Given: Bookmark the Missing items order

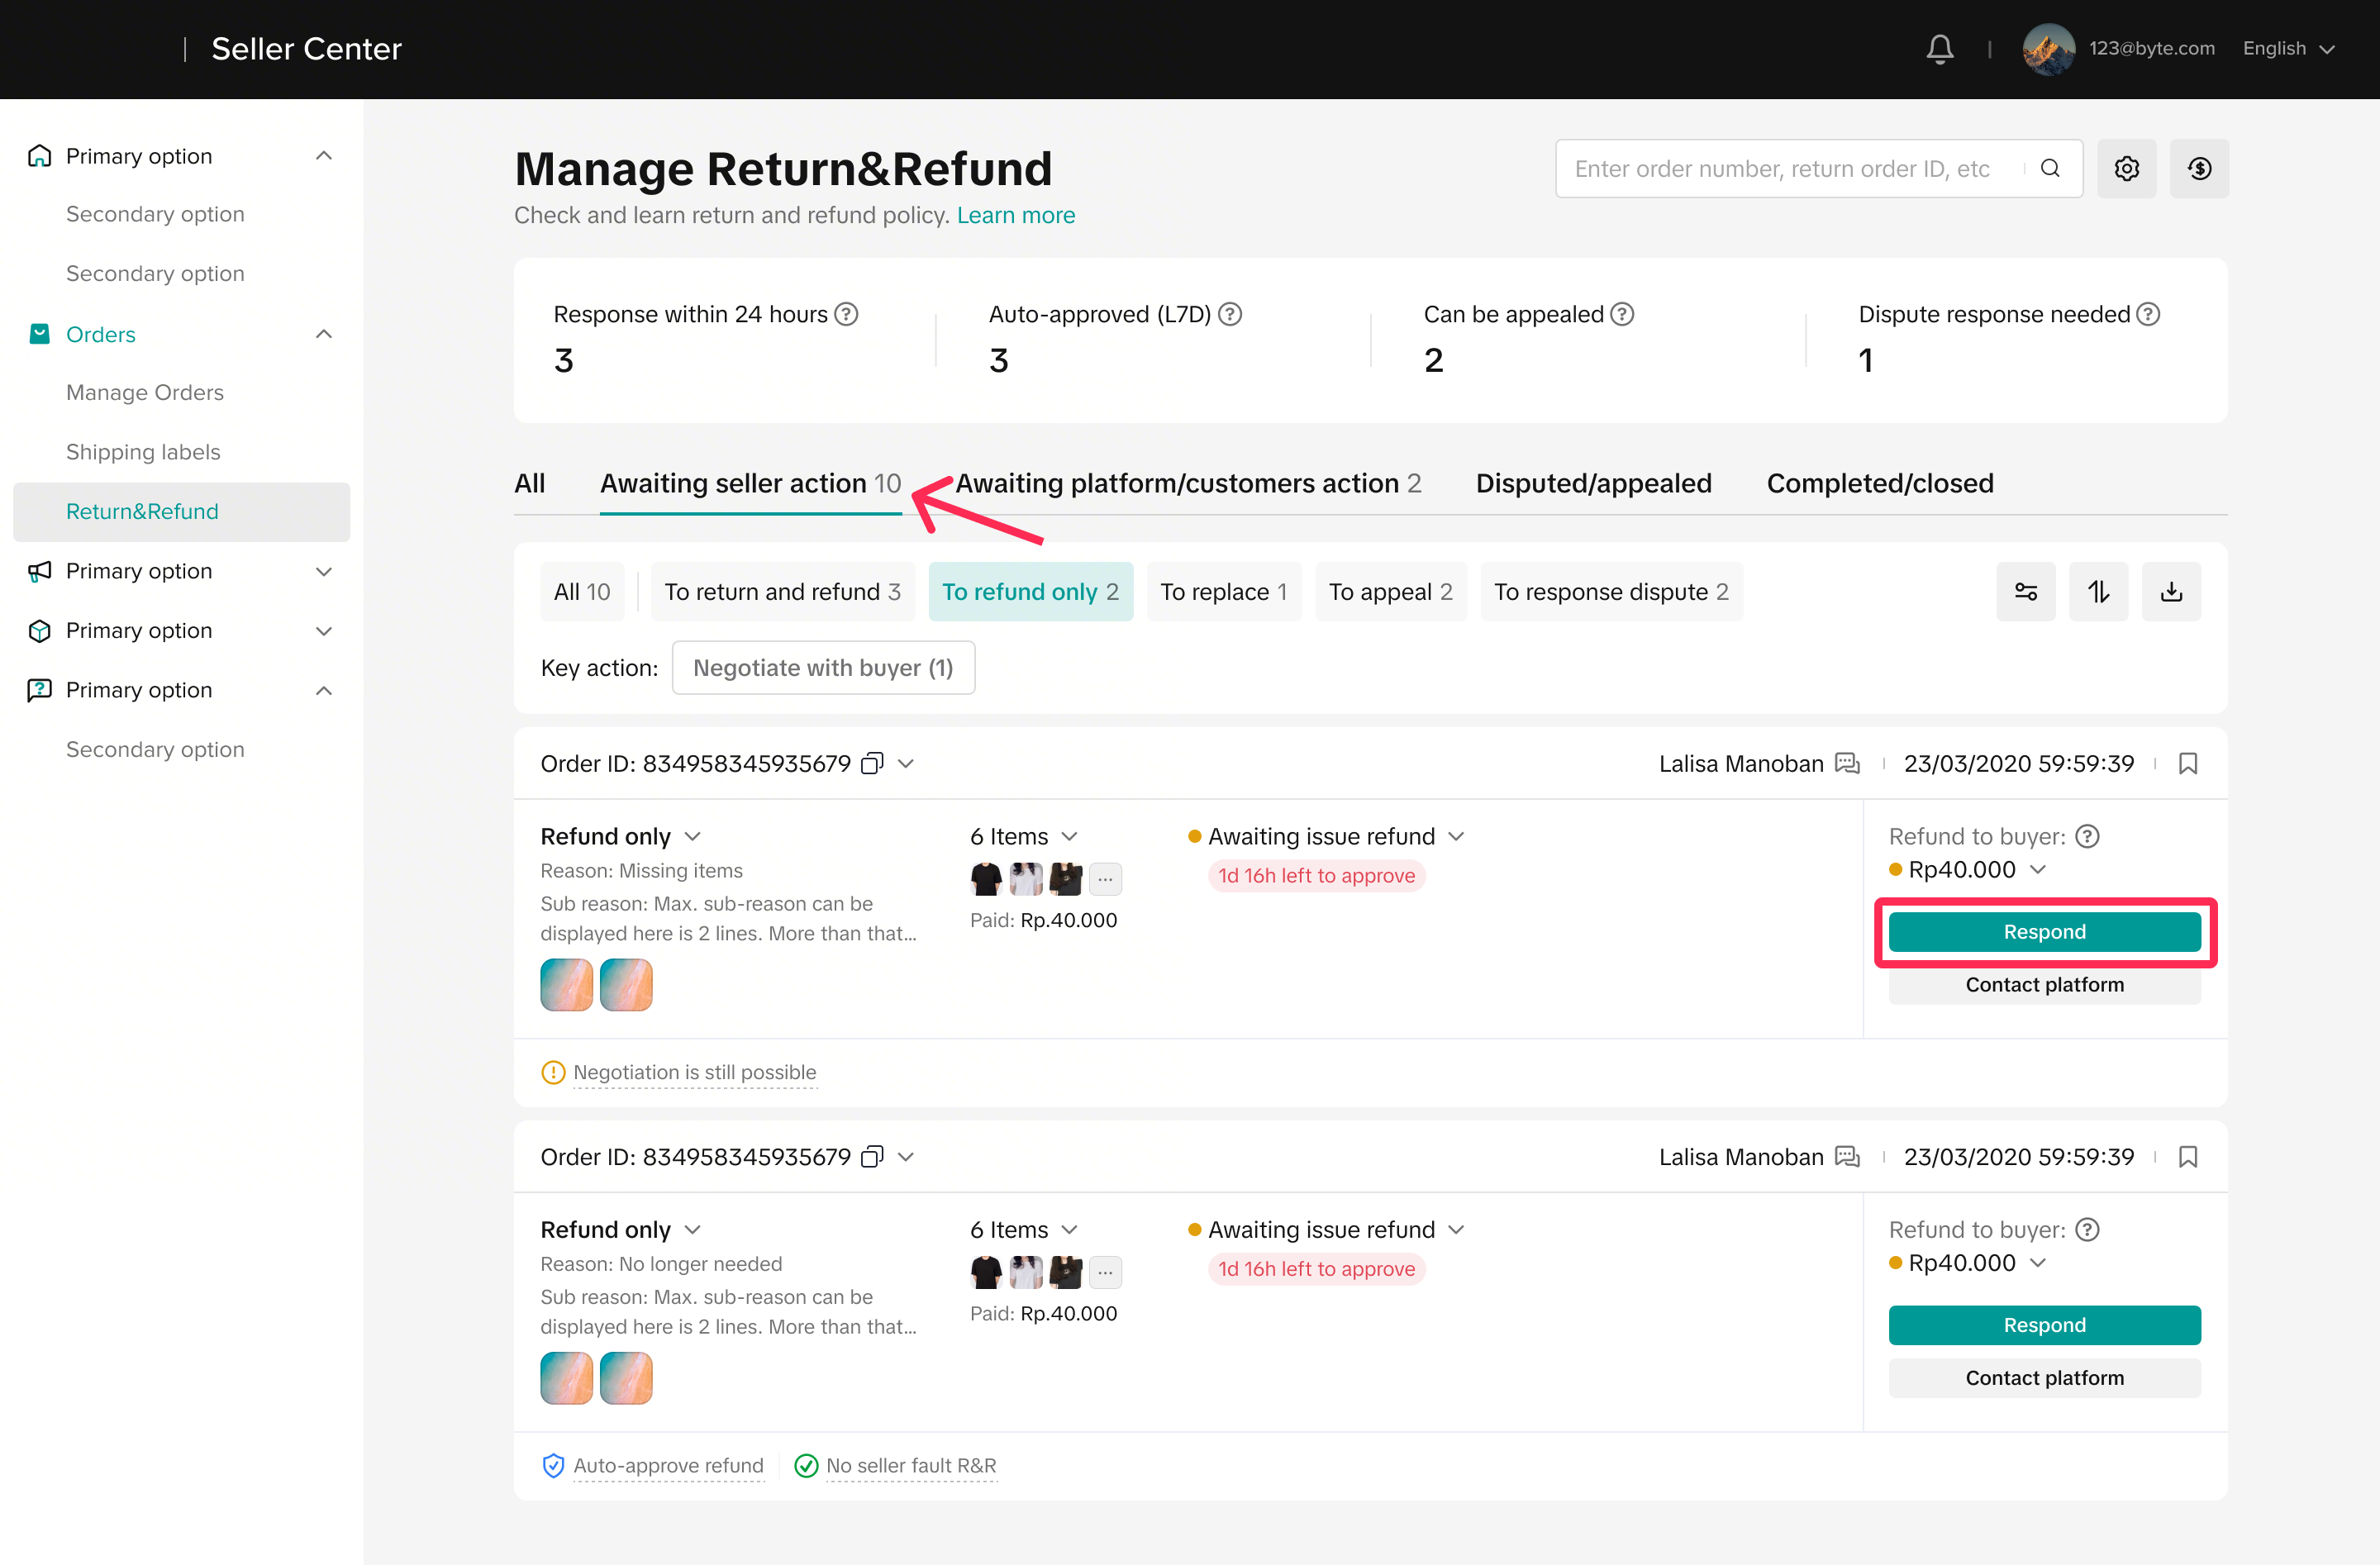Looking at the screenshot, I should pyautogui.click(x=2188, y=764).
